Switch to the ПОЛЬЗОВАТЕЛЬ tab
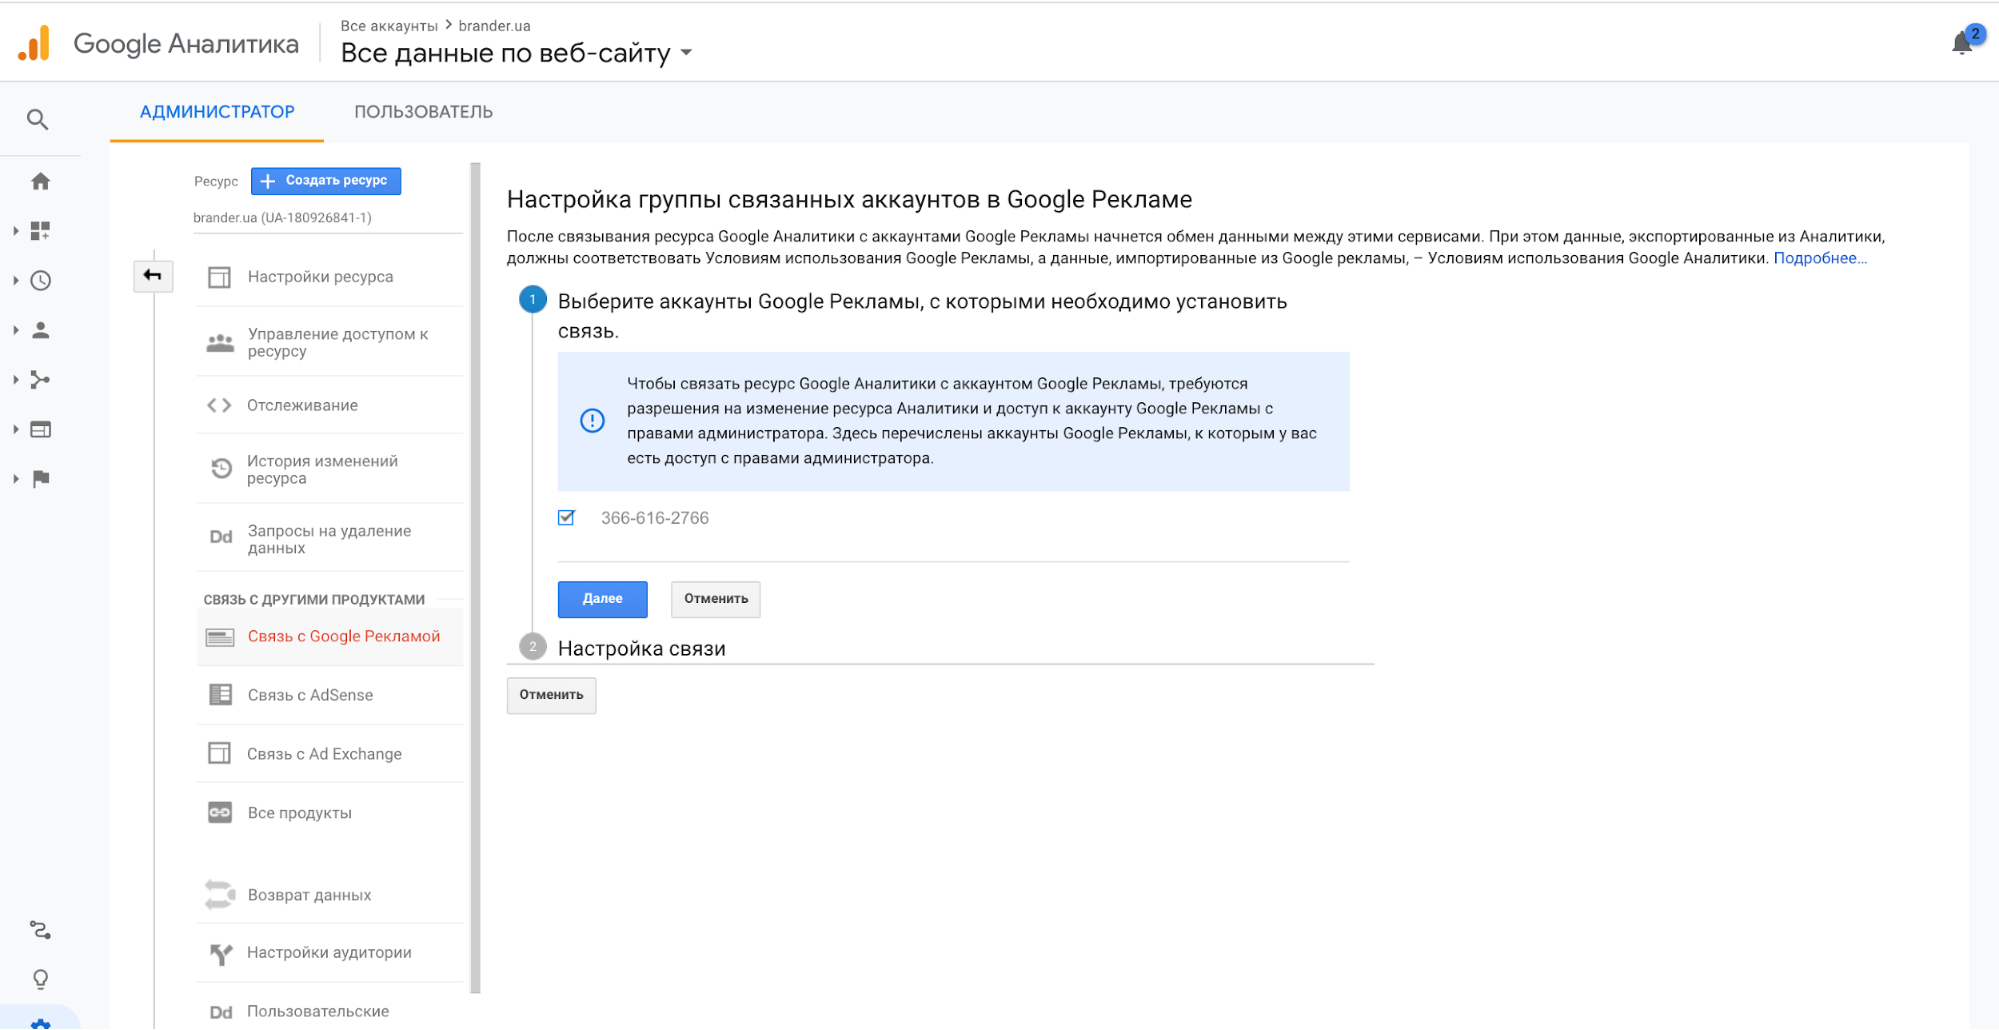The image size is (1999, 1030). (x=423, y=112)
